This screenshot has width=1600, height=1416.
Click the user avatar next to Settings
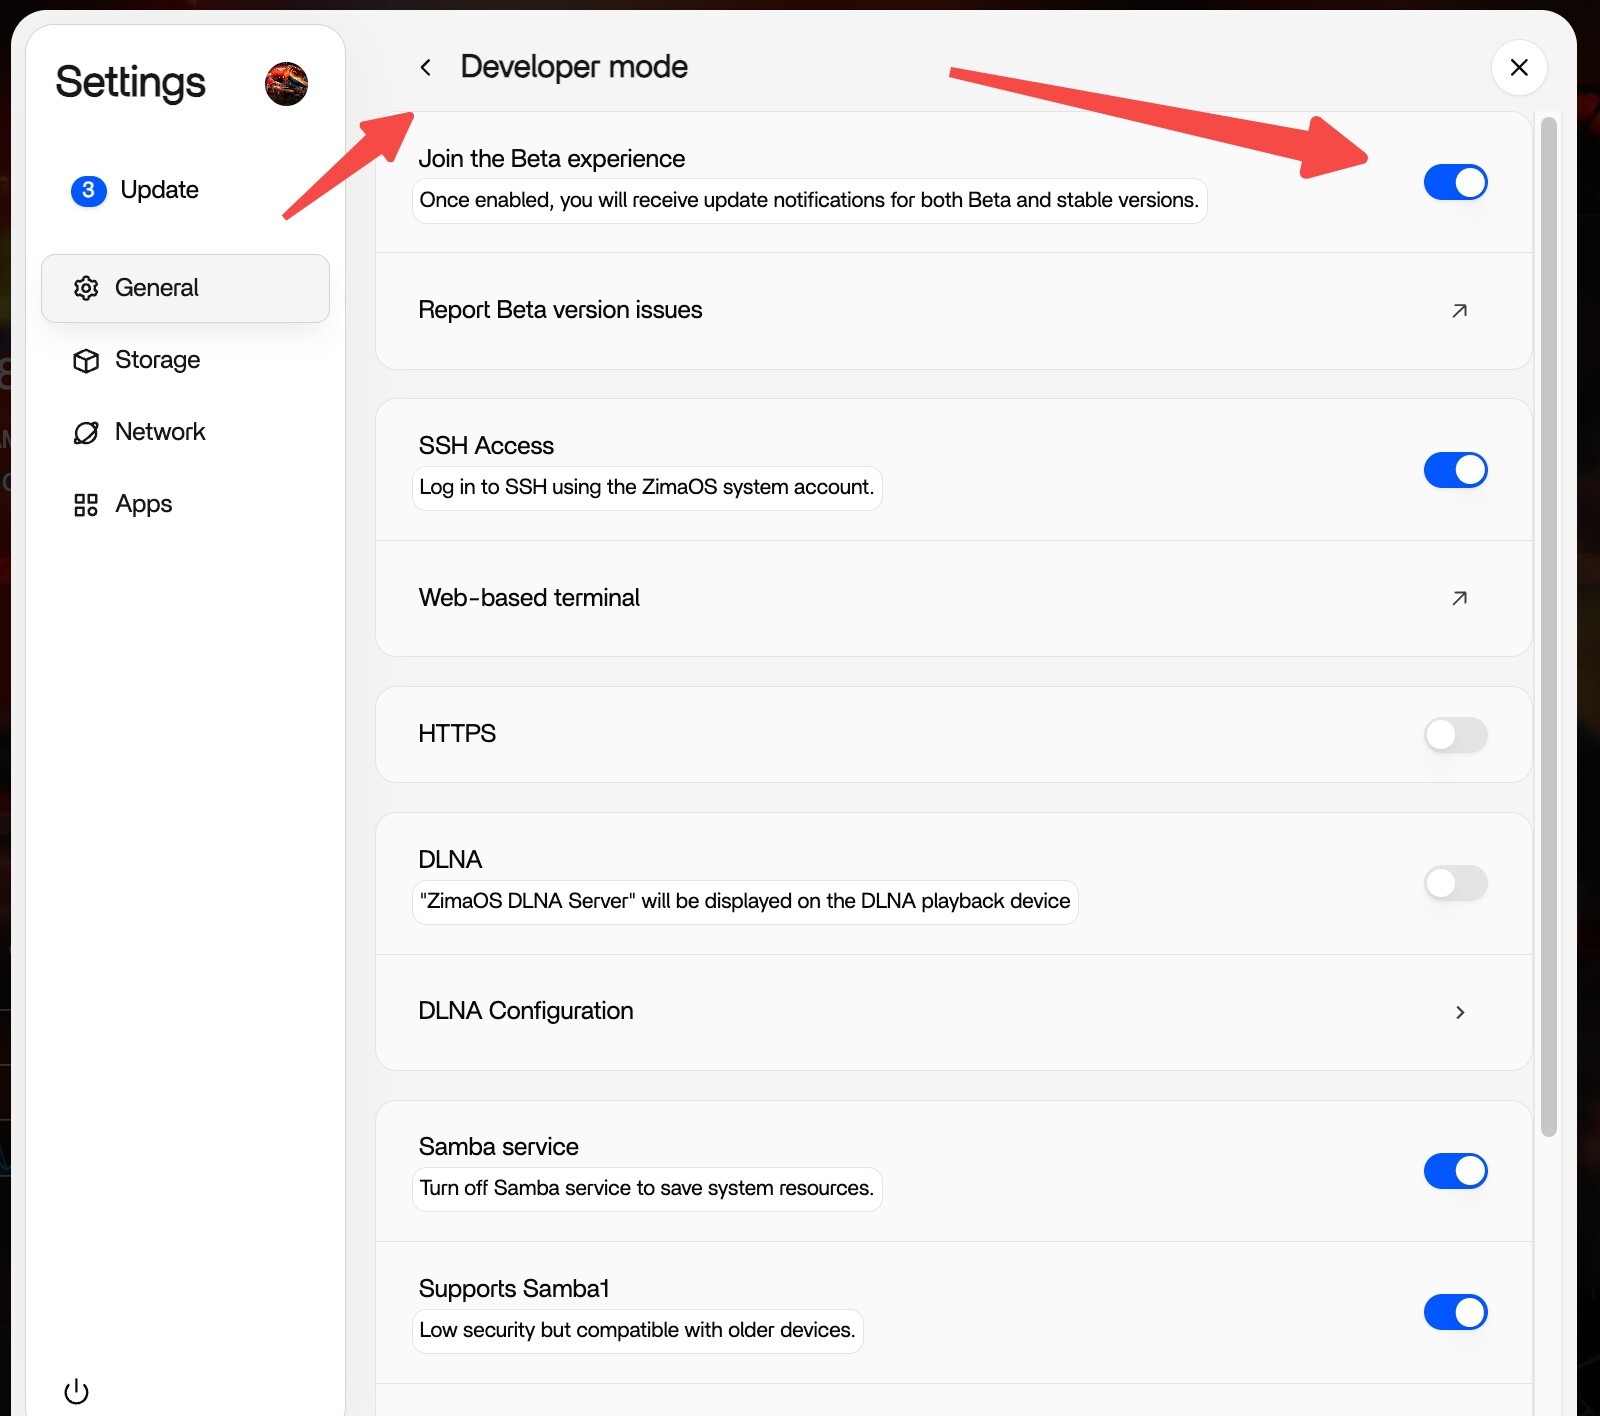coord(286,83)
